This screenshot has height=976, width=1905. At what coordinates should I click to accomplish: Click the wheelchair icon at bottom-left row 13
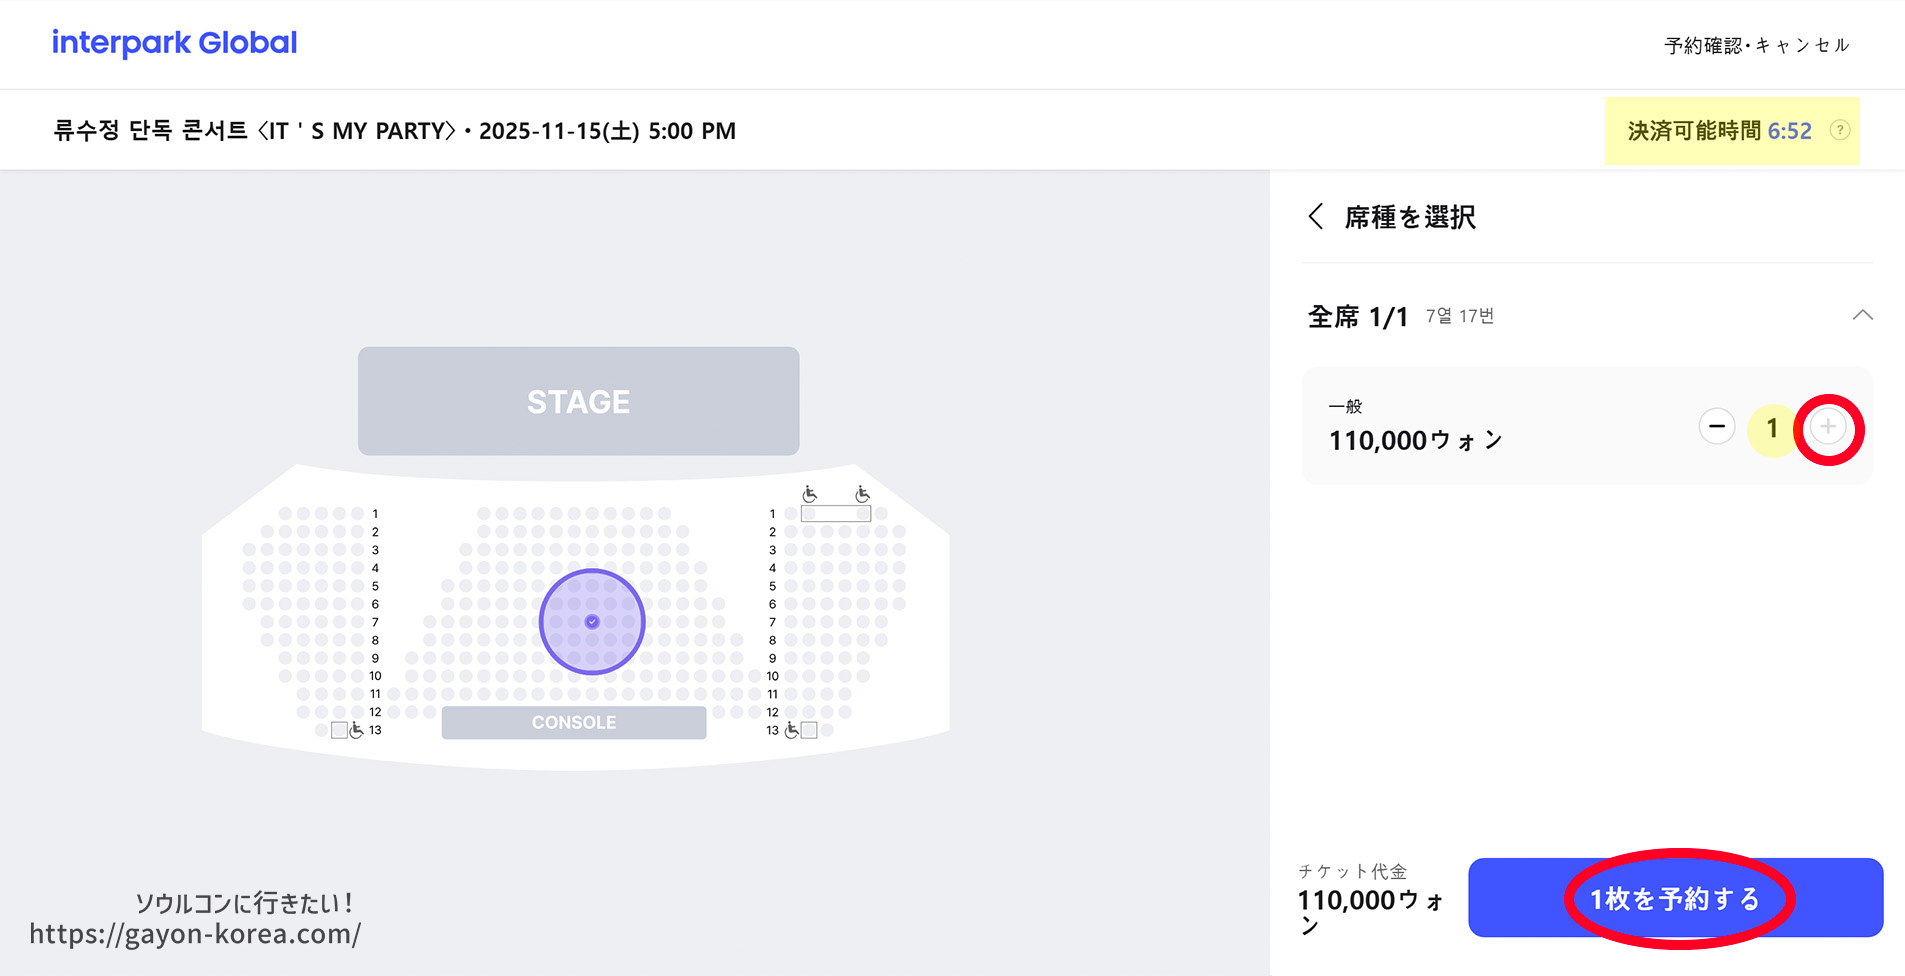pos(356,731)
